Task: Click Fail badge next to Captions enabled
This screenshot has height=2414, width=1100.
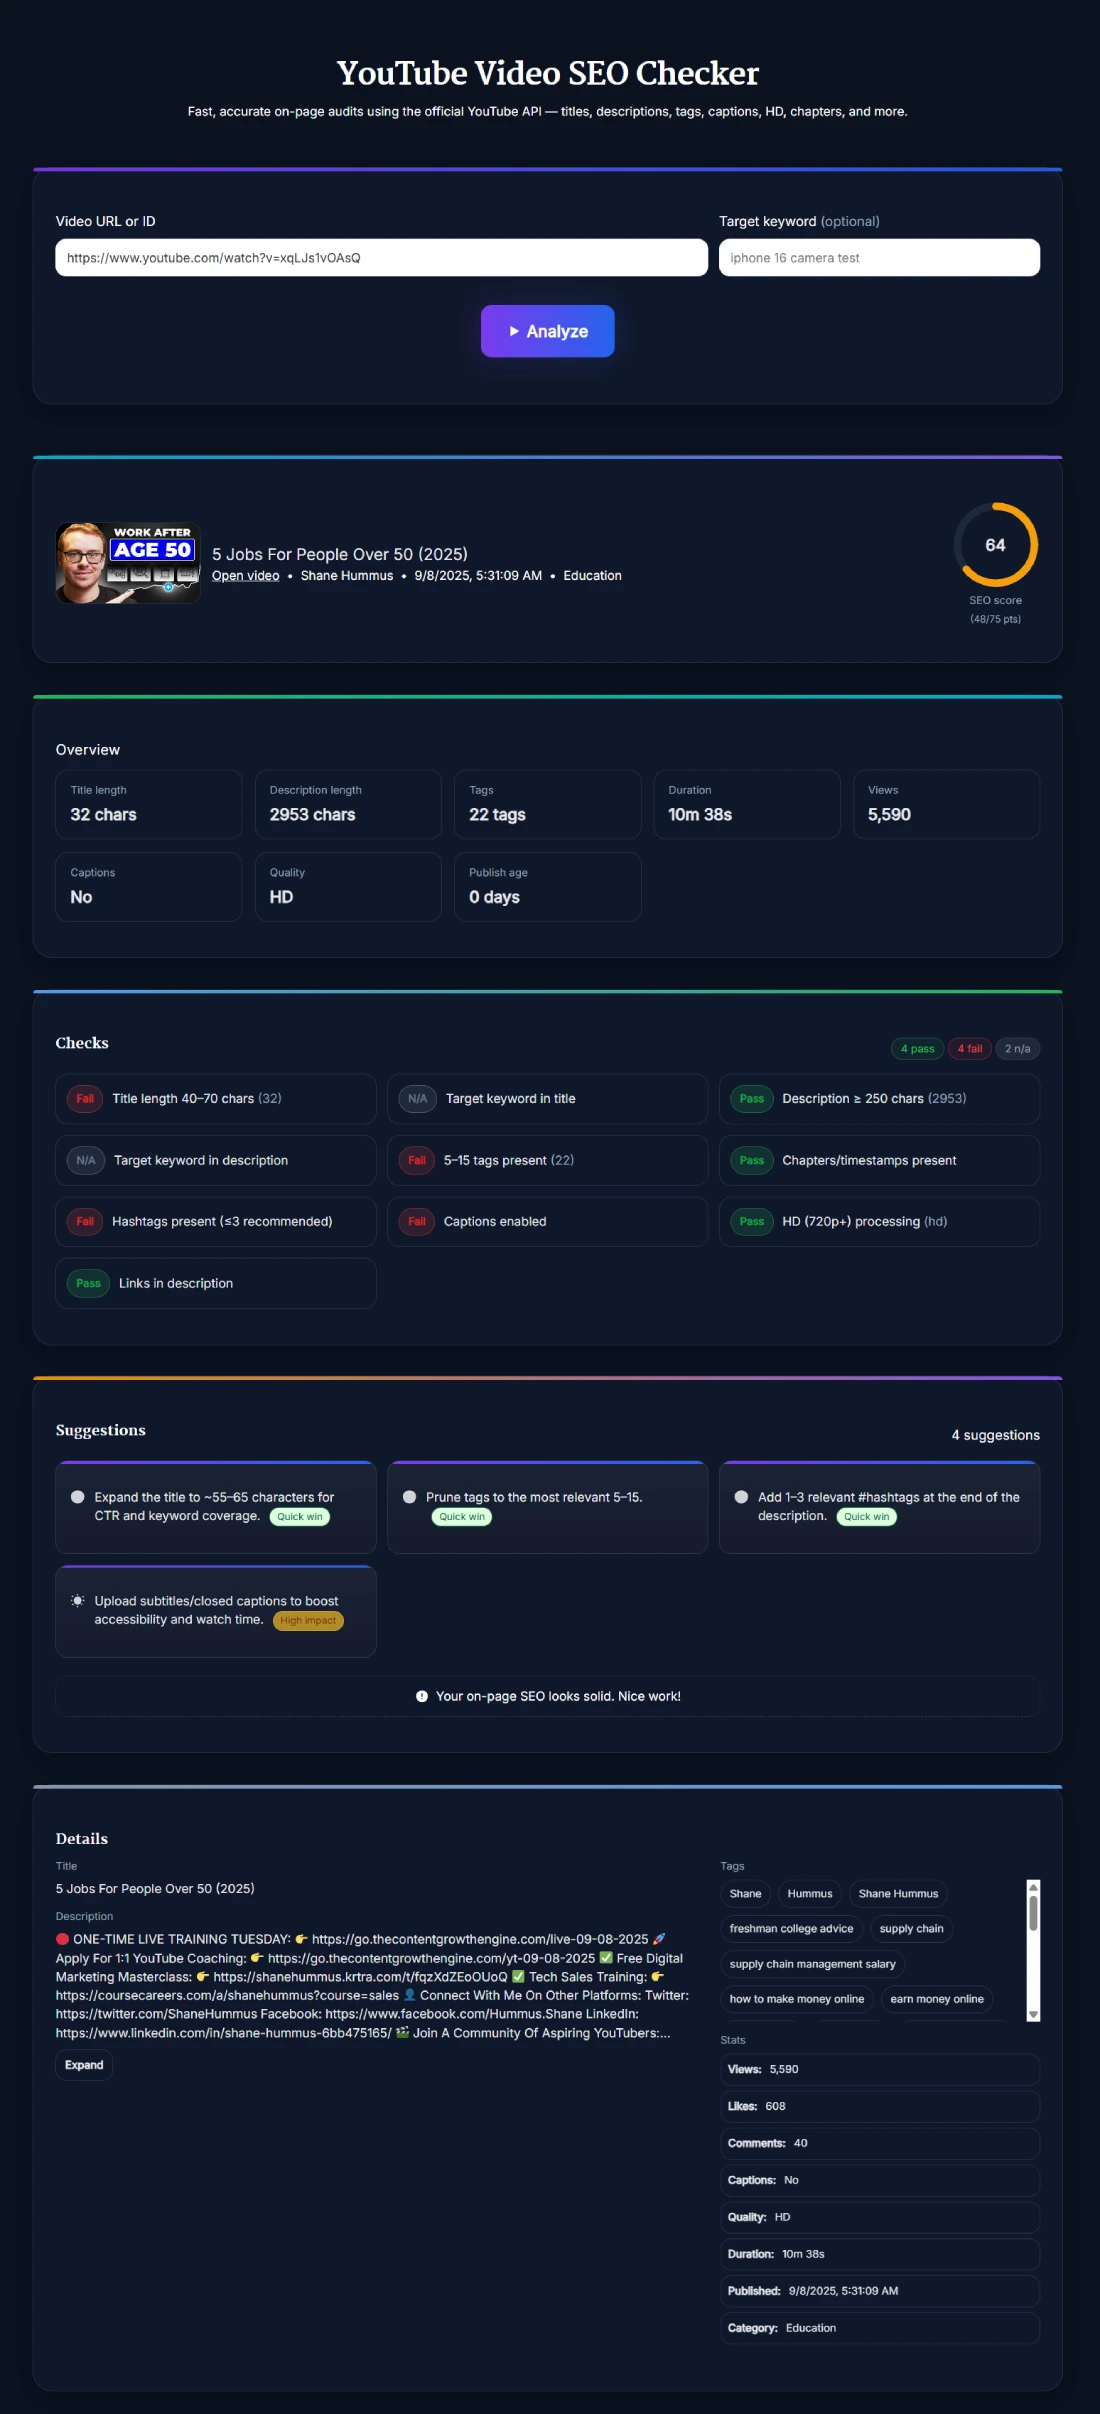Action: point(417,1222)
